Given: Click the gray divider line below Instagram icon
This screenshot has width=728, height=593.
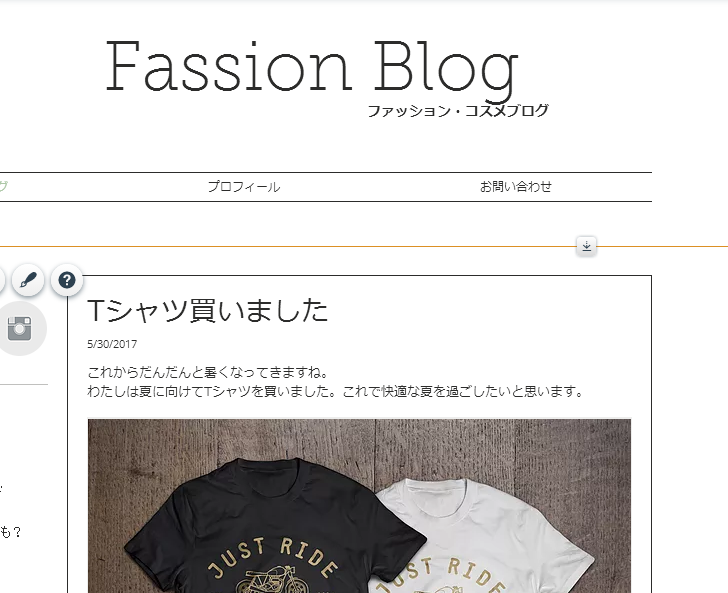Looking at the screenshot, I should pyautogui.click(x=23, y=384).
